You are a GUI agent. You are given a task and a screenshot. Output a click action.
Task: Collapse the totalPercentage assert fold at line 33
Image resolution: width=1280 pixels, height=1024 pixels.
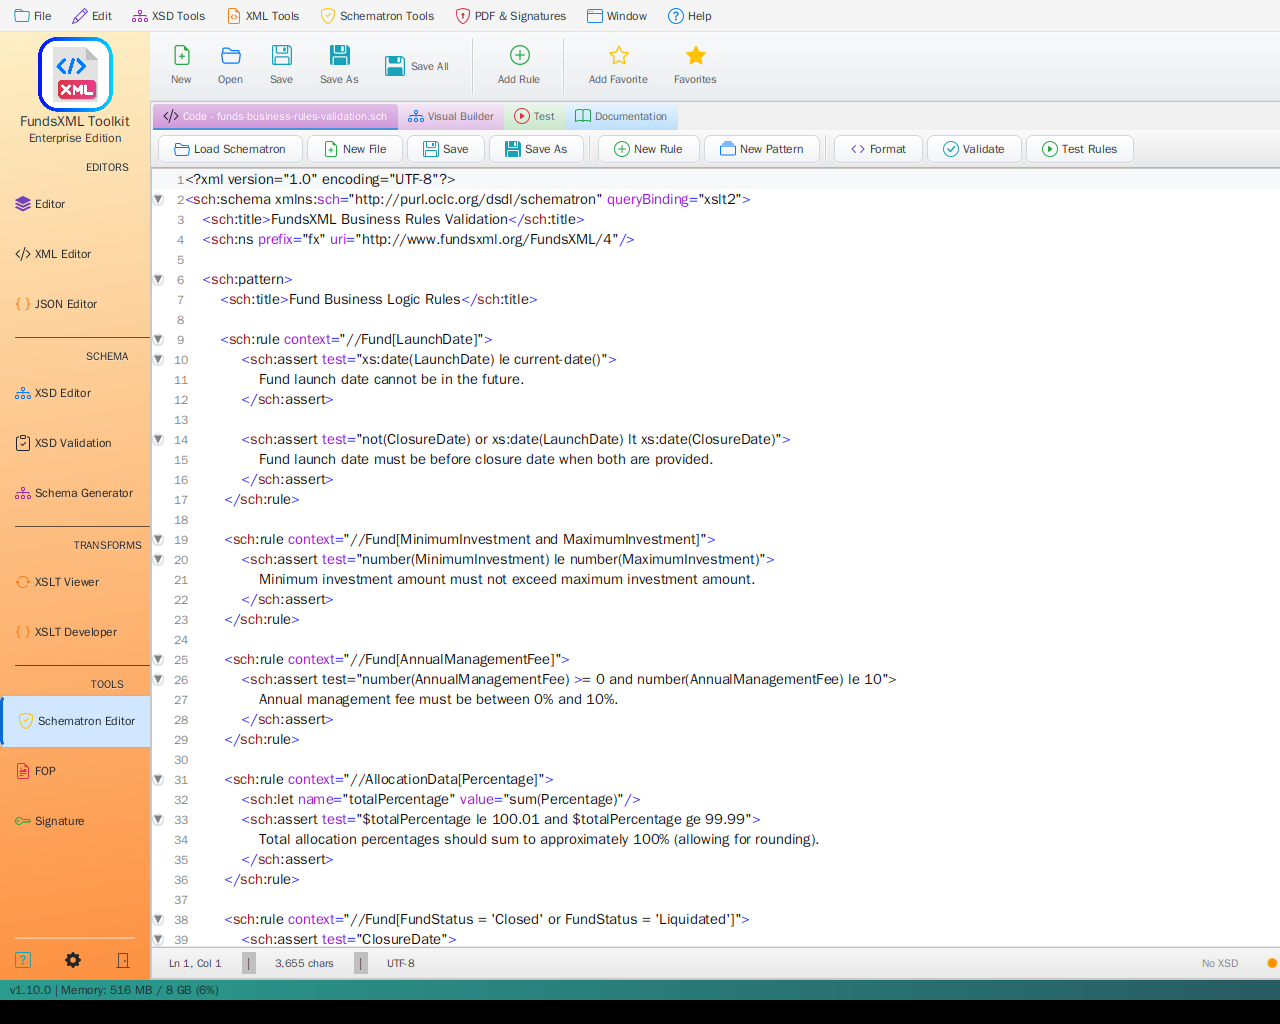coord(158,819)
